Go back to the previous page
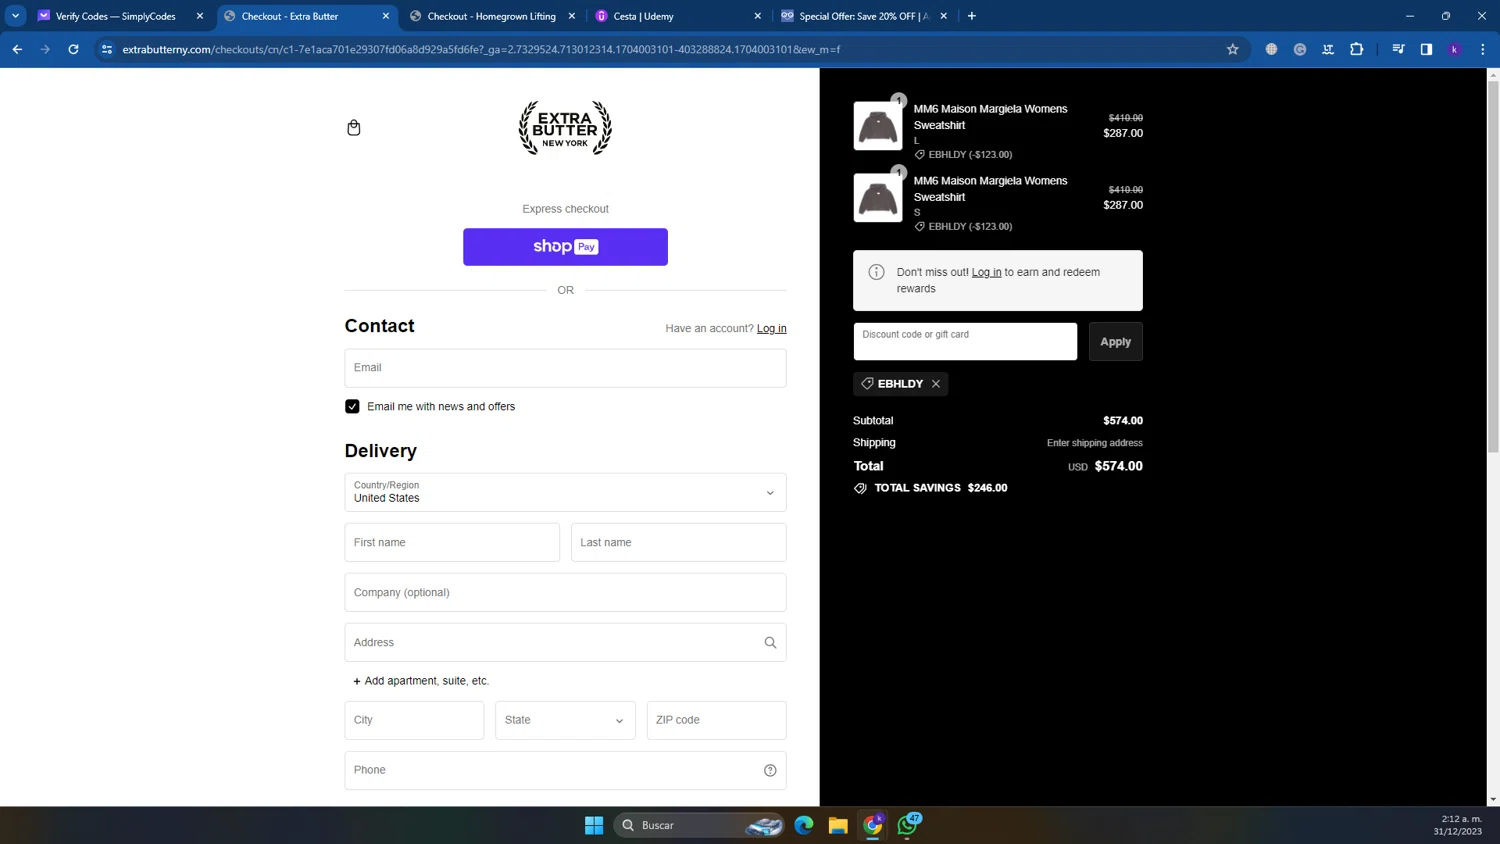The image size is (1500, 844). pos(17,49)
